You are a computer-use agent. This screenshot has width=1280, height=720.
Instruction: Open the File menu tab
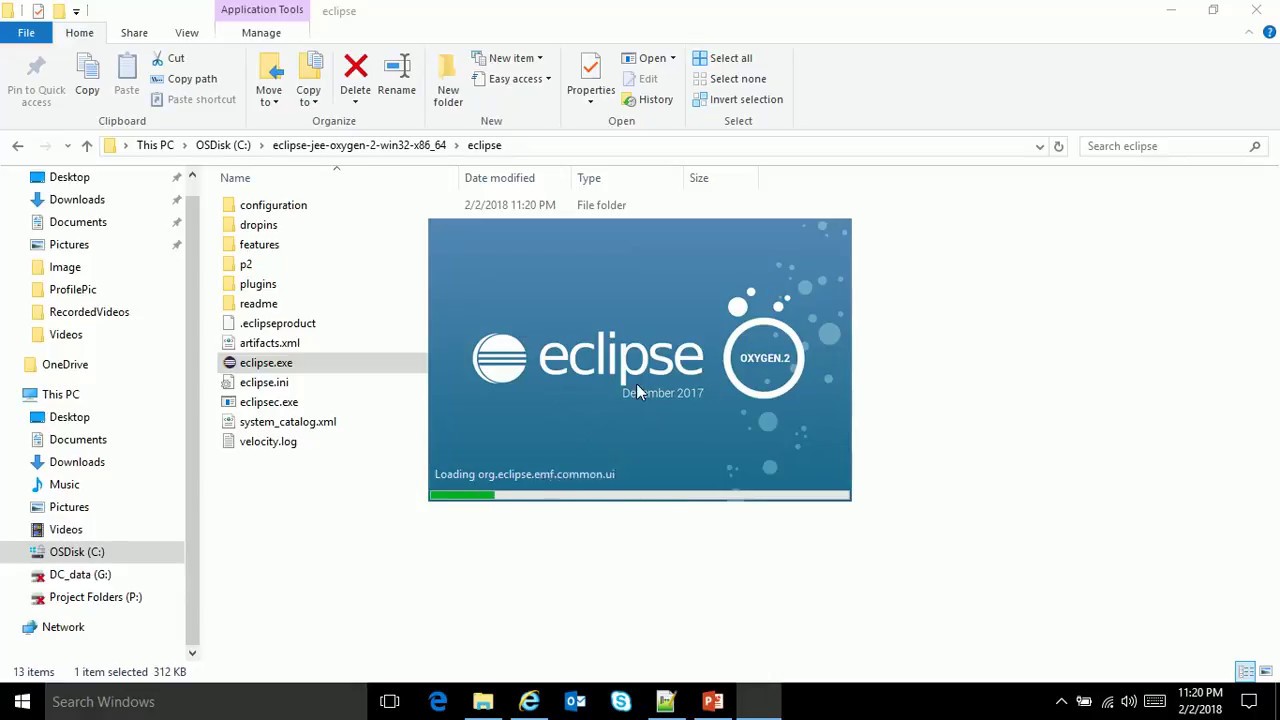click(26, 33)
